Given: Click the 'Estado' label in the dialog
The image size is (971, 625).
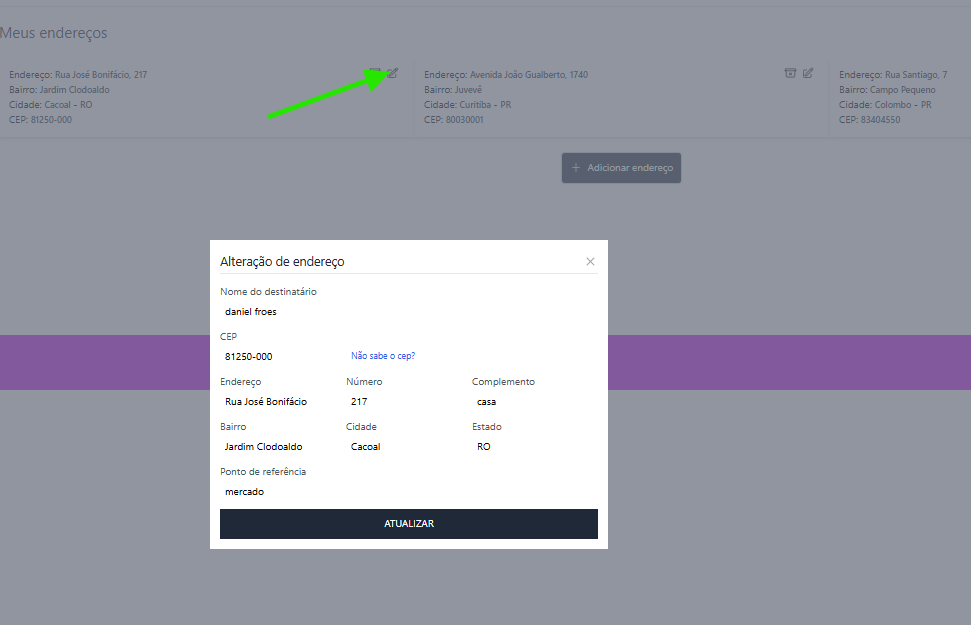Looking at the screenshot, I should pos(487,427).
